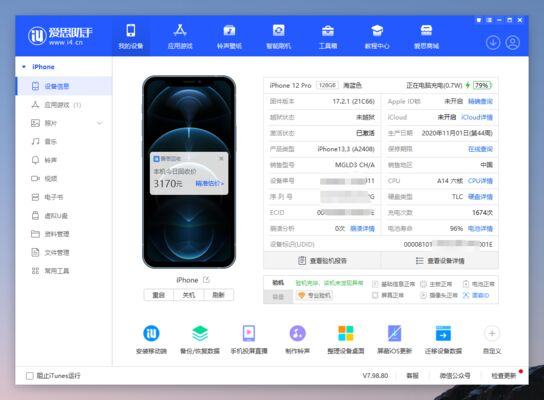Open the iCloud详情 link
Screen dimensions: 544x400
coord(477,117)
